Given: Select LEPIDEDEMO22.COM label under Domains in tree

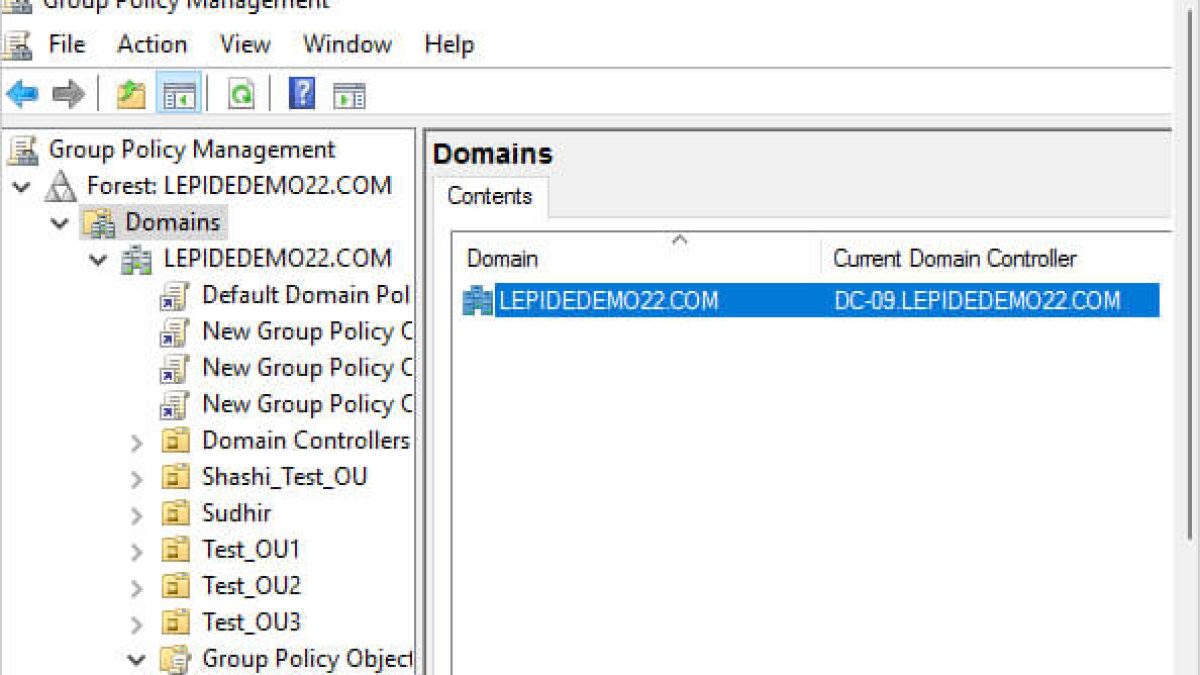Looking at the screenshot, I should pyautogui.click(x=277, y=259).
